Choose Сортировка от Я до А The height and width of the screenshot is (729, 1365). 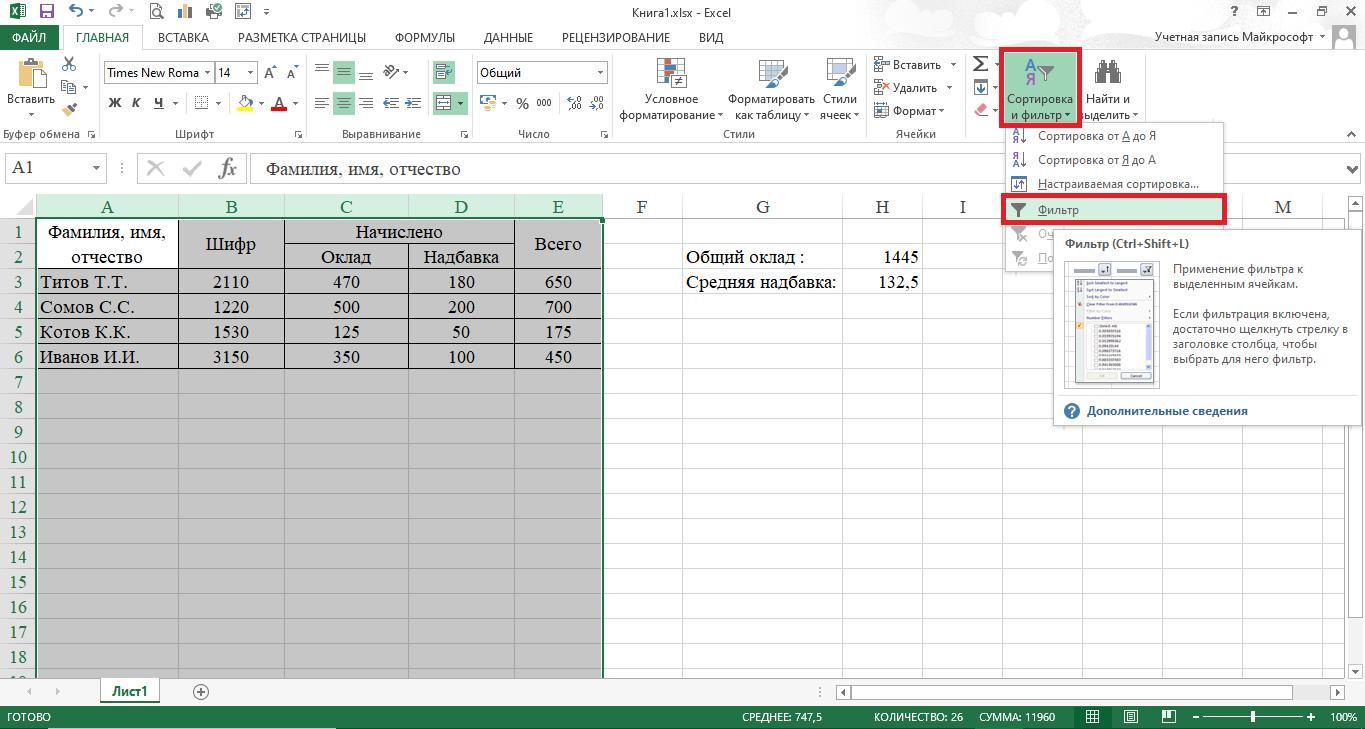point(1113,160)
